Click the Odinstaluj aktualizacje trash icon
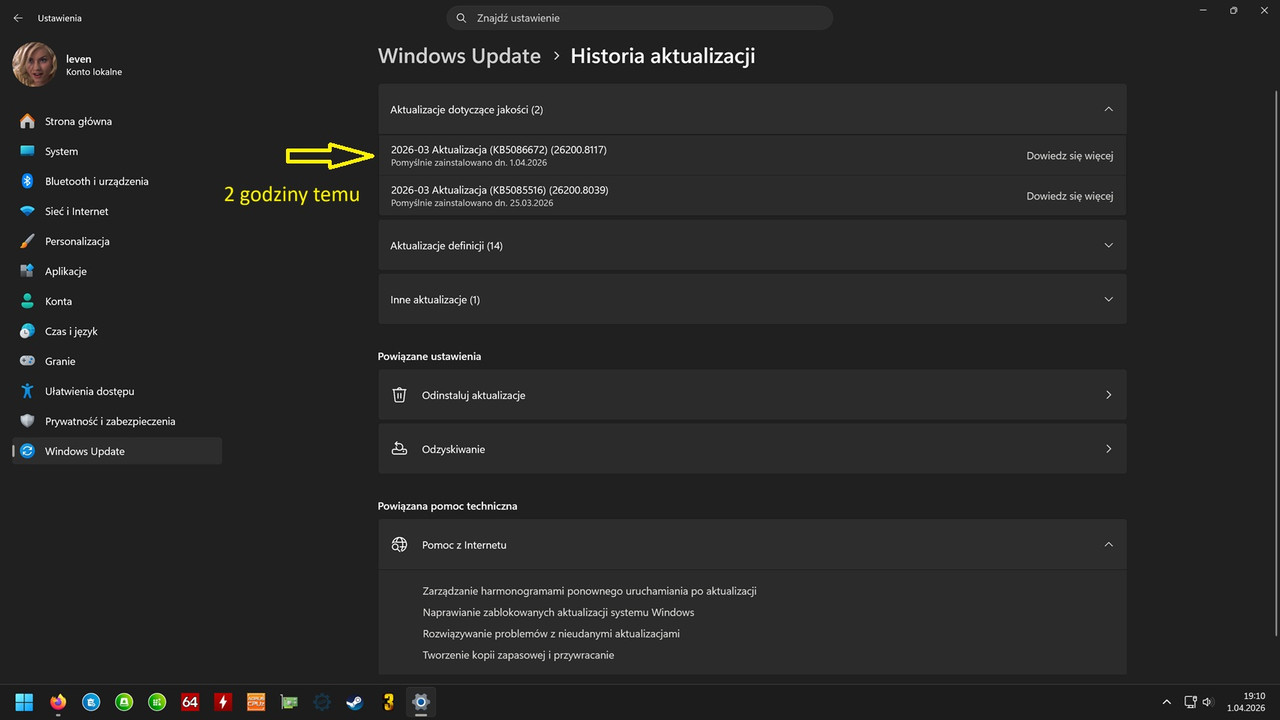The image size is (1280, 720). click(399, 395)
